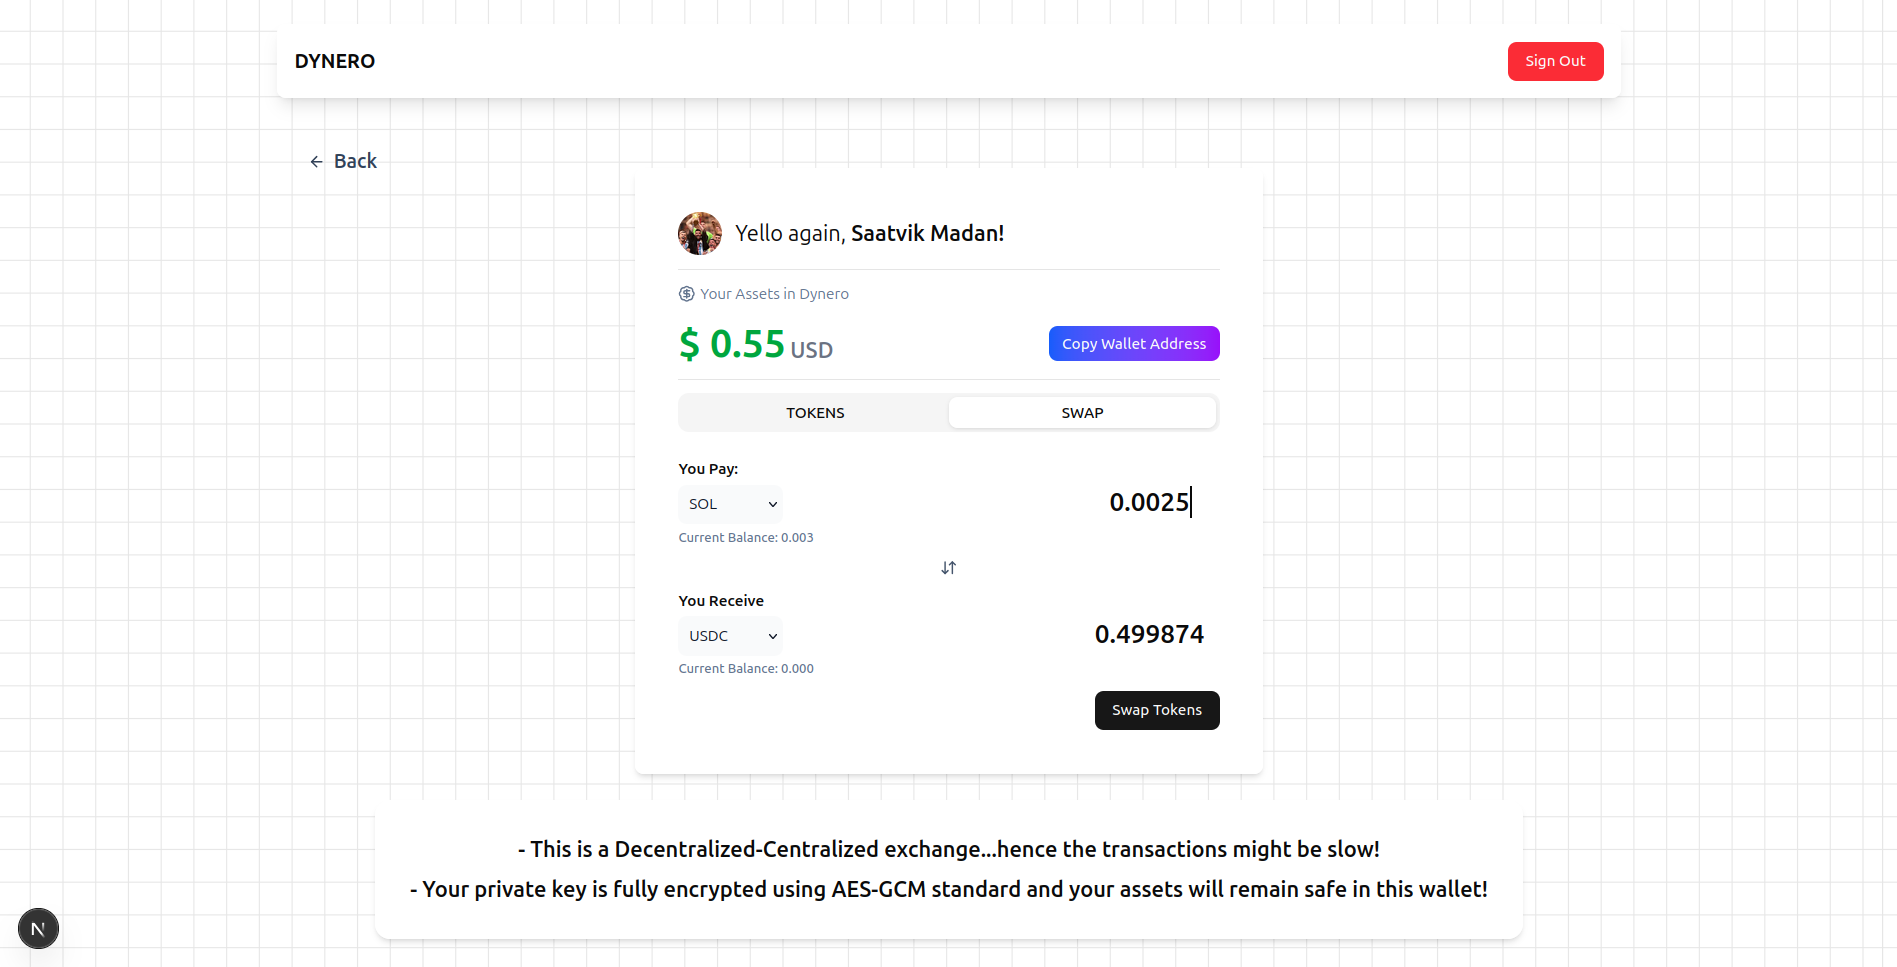Click the chevron in the SOL selector
The width and height of the screenshot is (1897, 967).
coord(772,505)
